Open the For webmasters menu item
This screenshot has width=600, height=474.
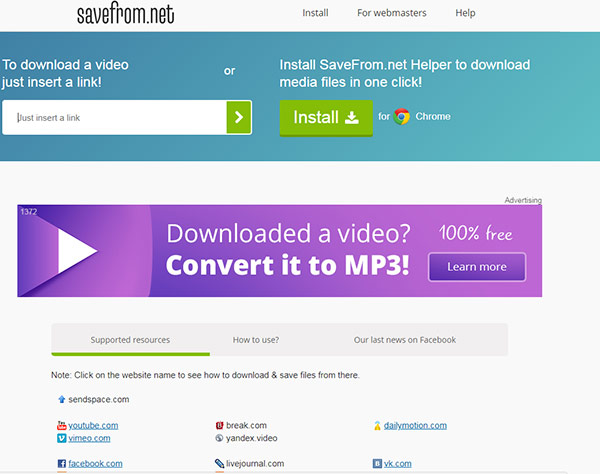tap(392, 13)
